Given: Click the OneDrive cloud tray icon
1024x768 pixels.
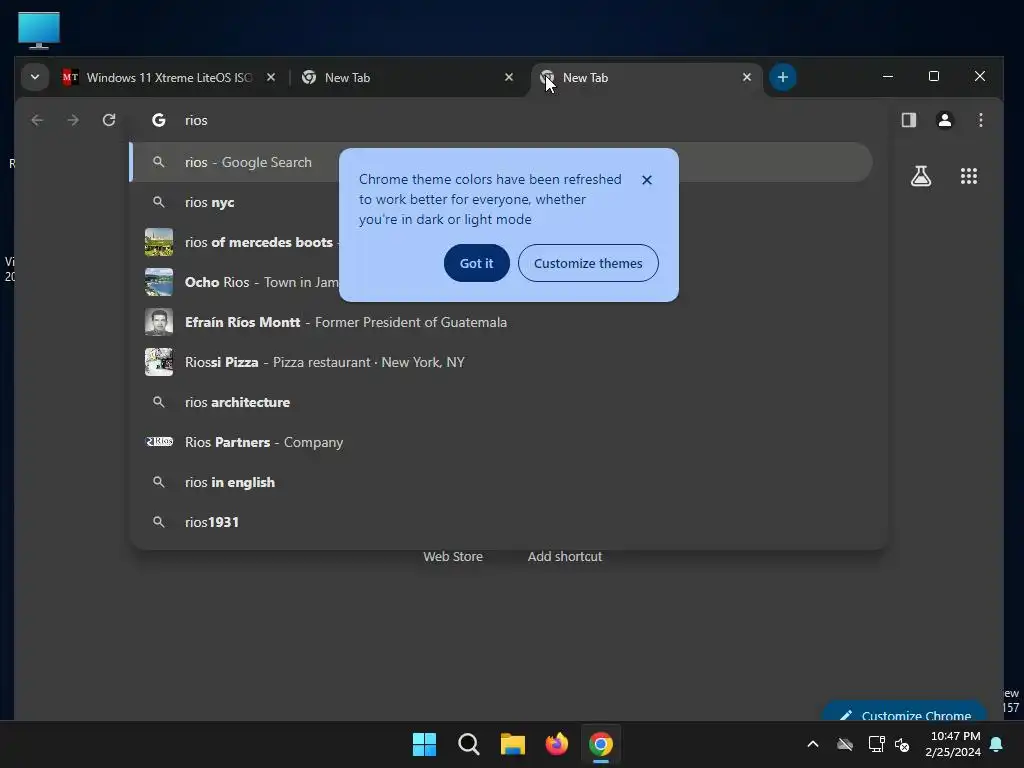Looking at the screenshot, I should (845, 744).
